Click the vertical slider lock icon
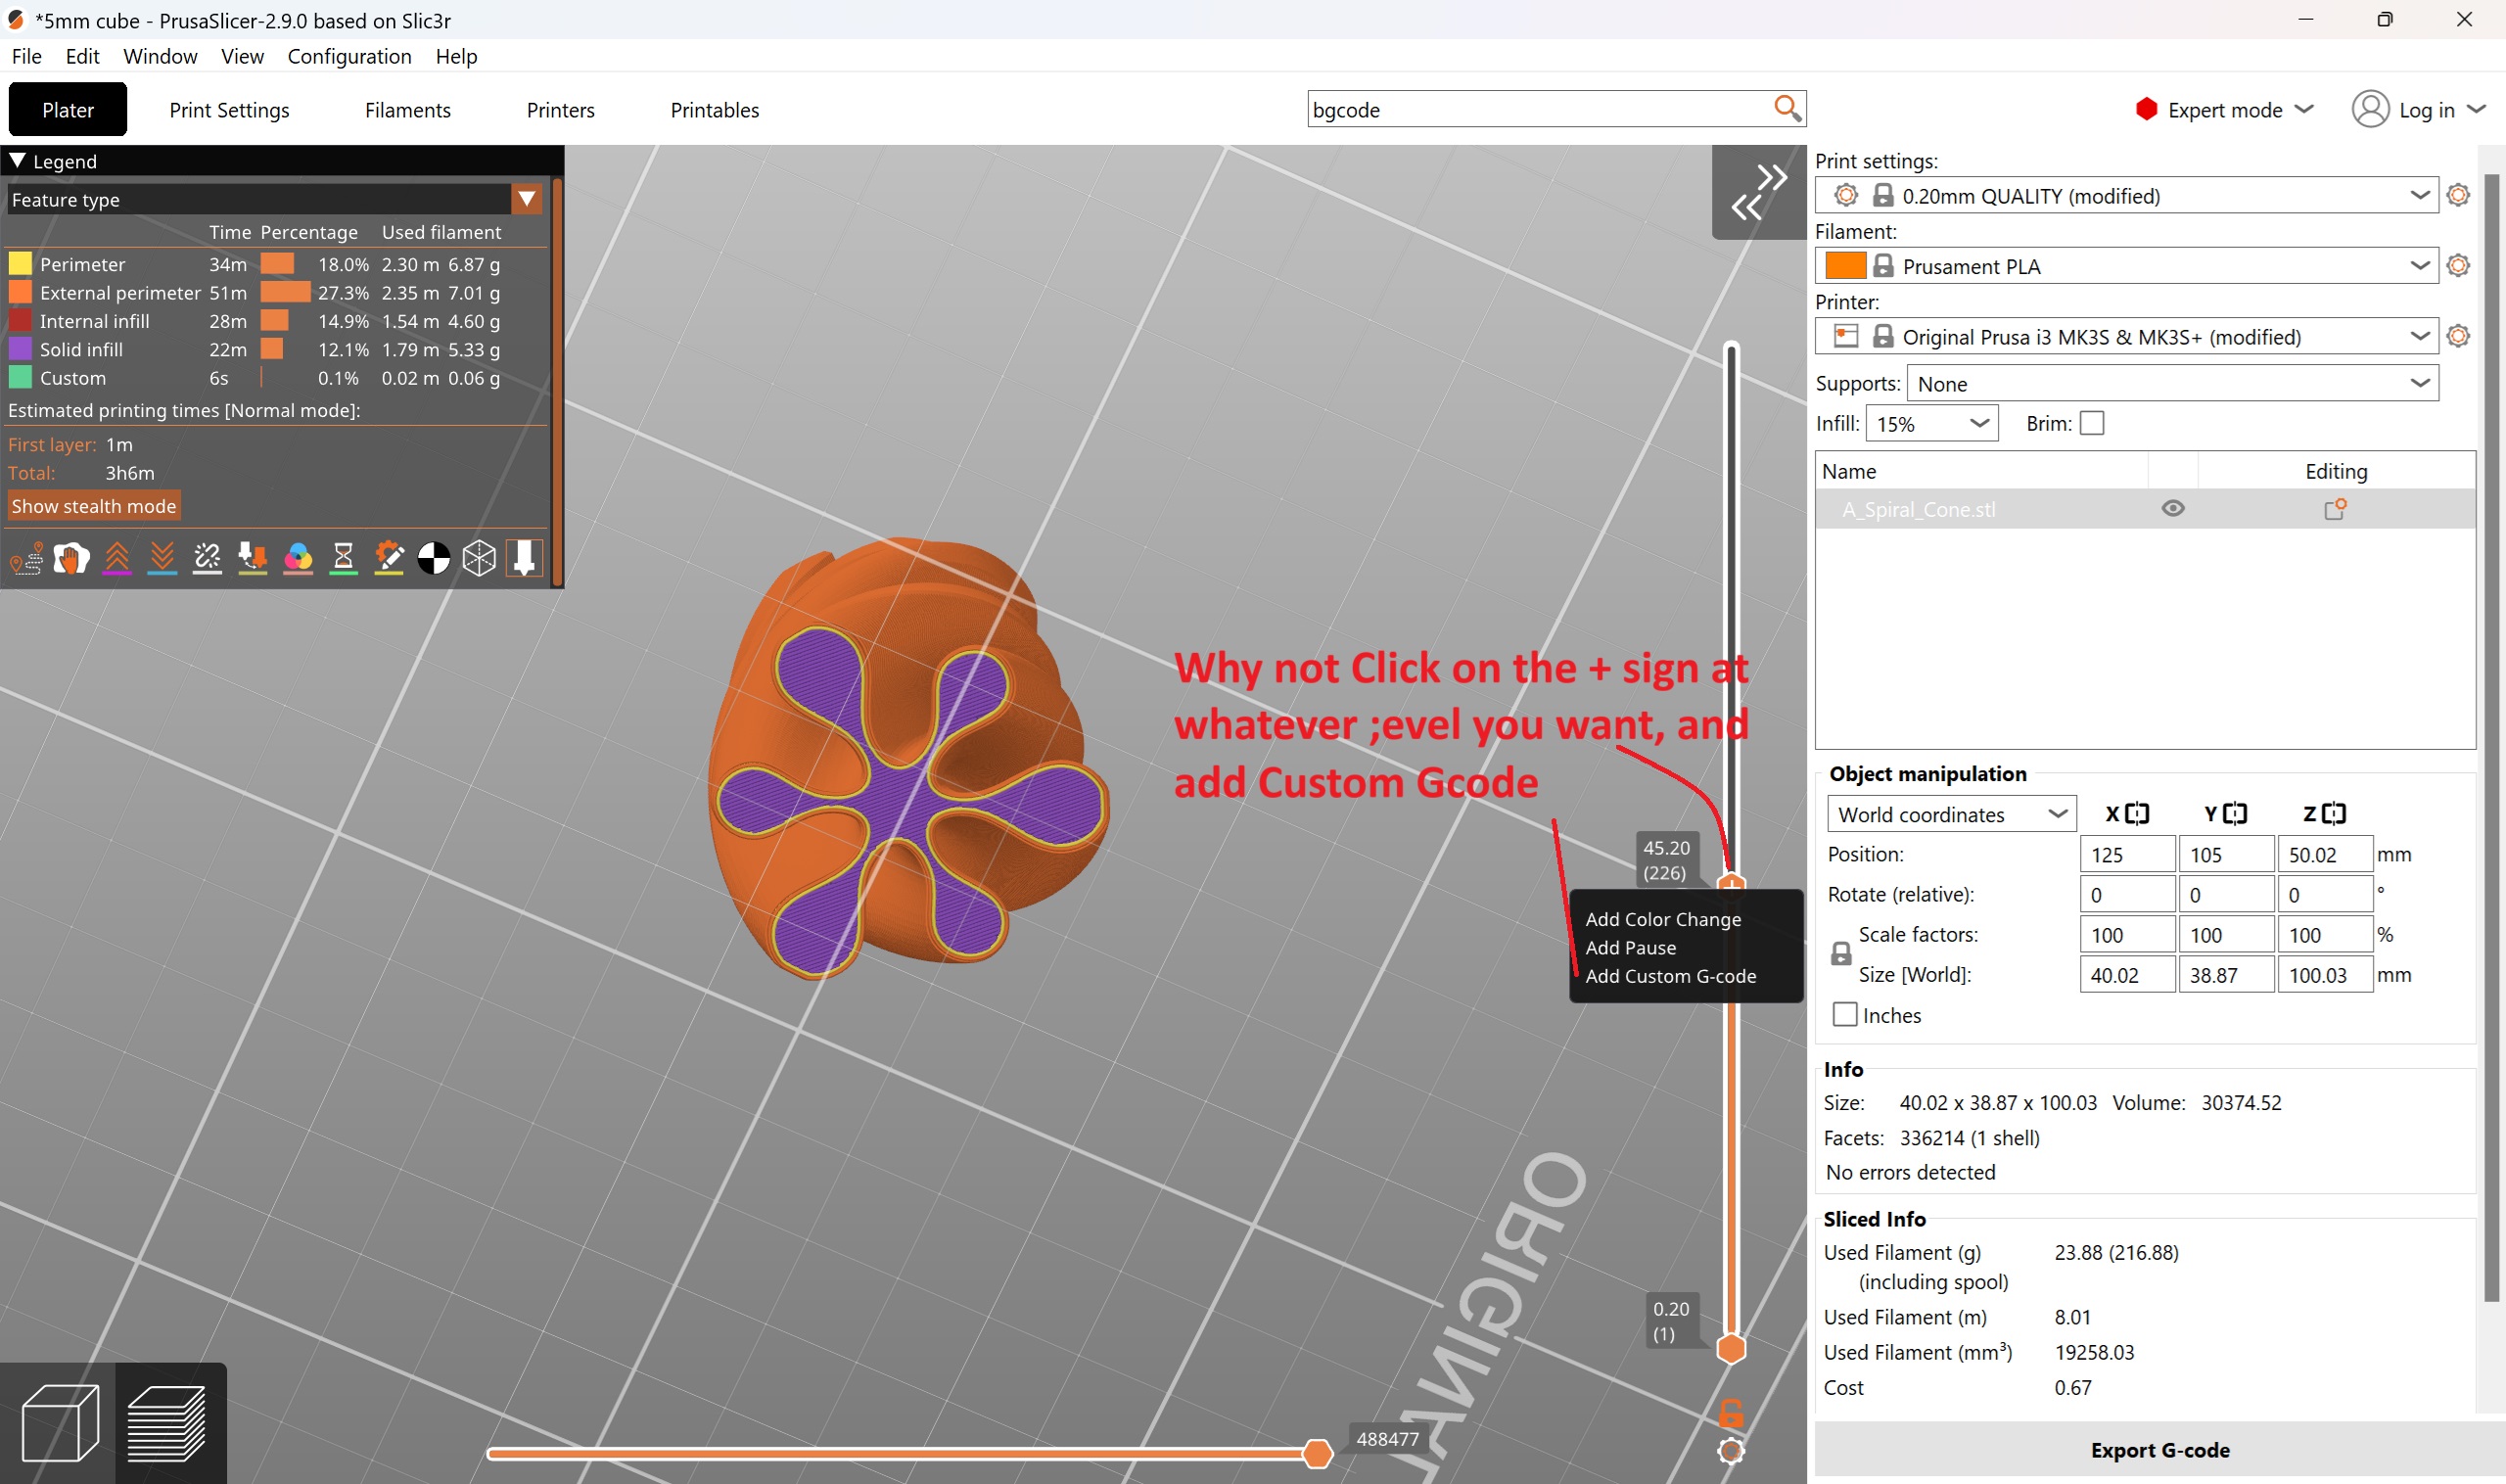Image resolution: width=2506 pixels, height=1484 pixels. [1731, 1413]
